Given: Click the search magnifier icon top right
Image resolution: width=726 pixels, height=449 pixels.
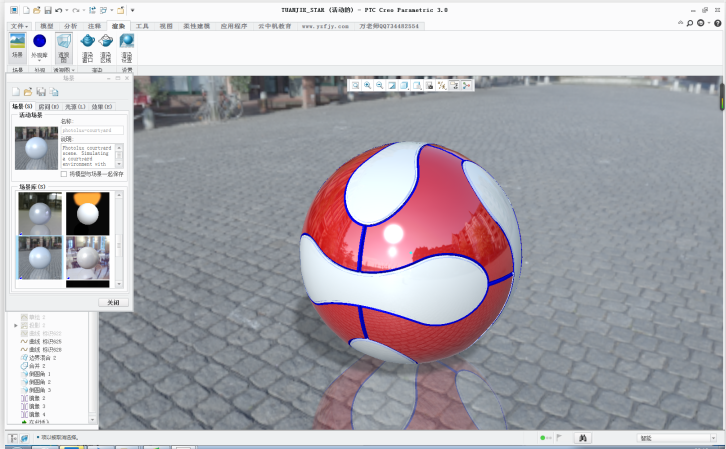Looking at the screenshot, I should [690, 23].
